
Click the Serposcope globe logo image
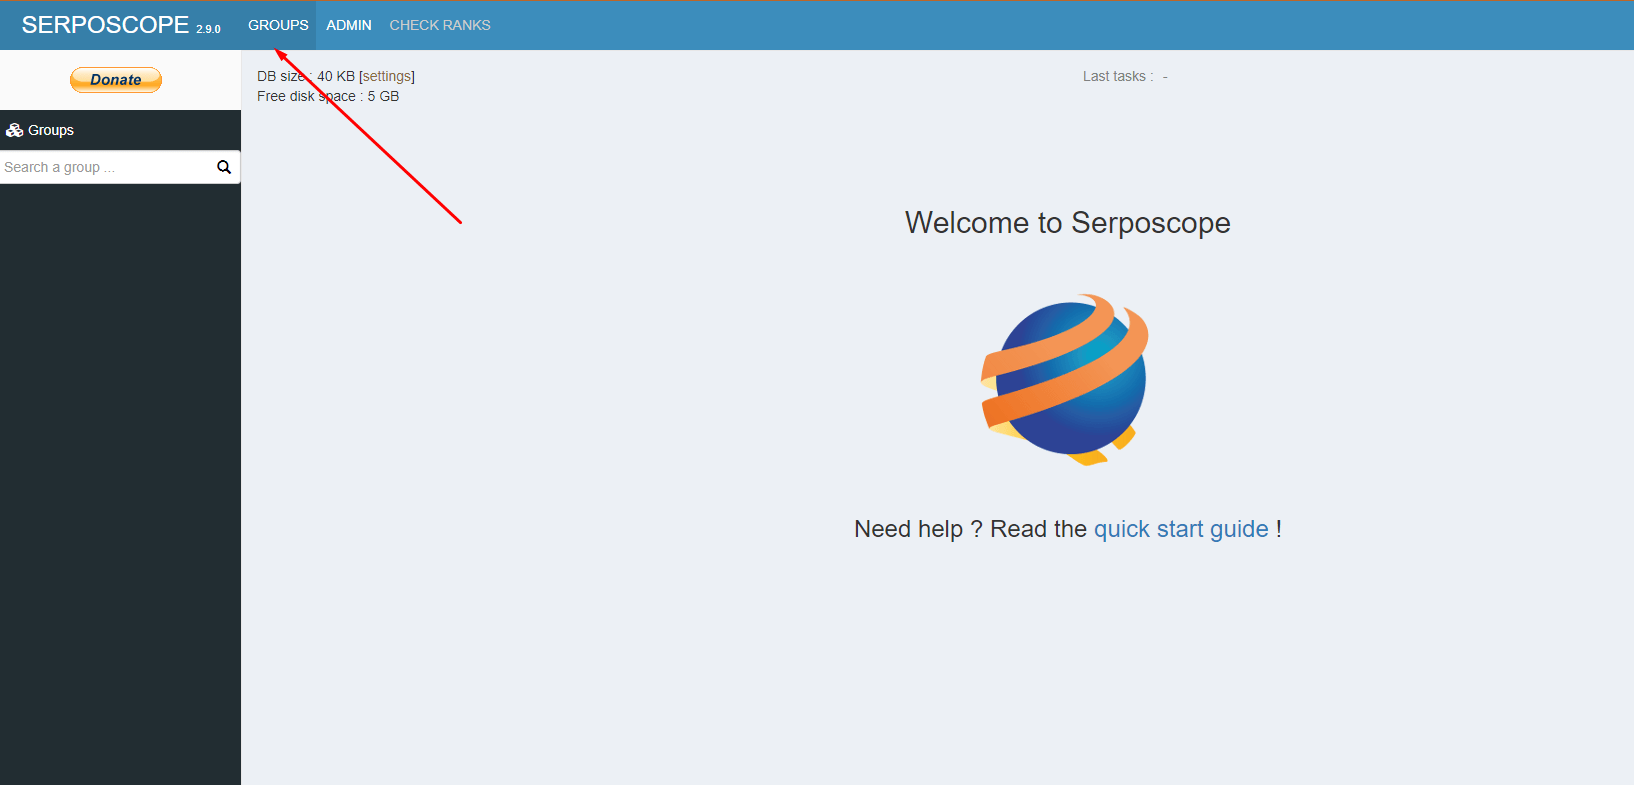(x=1065, y=380)
